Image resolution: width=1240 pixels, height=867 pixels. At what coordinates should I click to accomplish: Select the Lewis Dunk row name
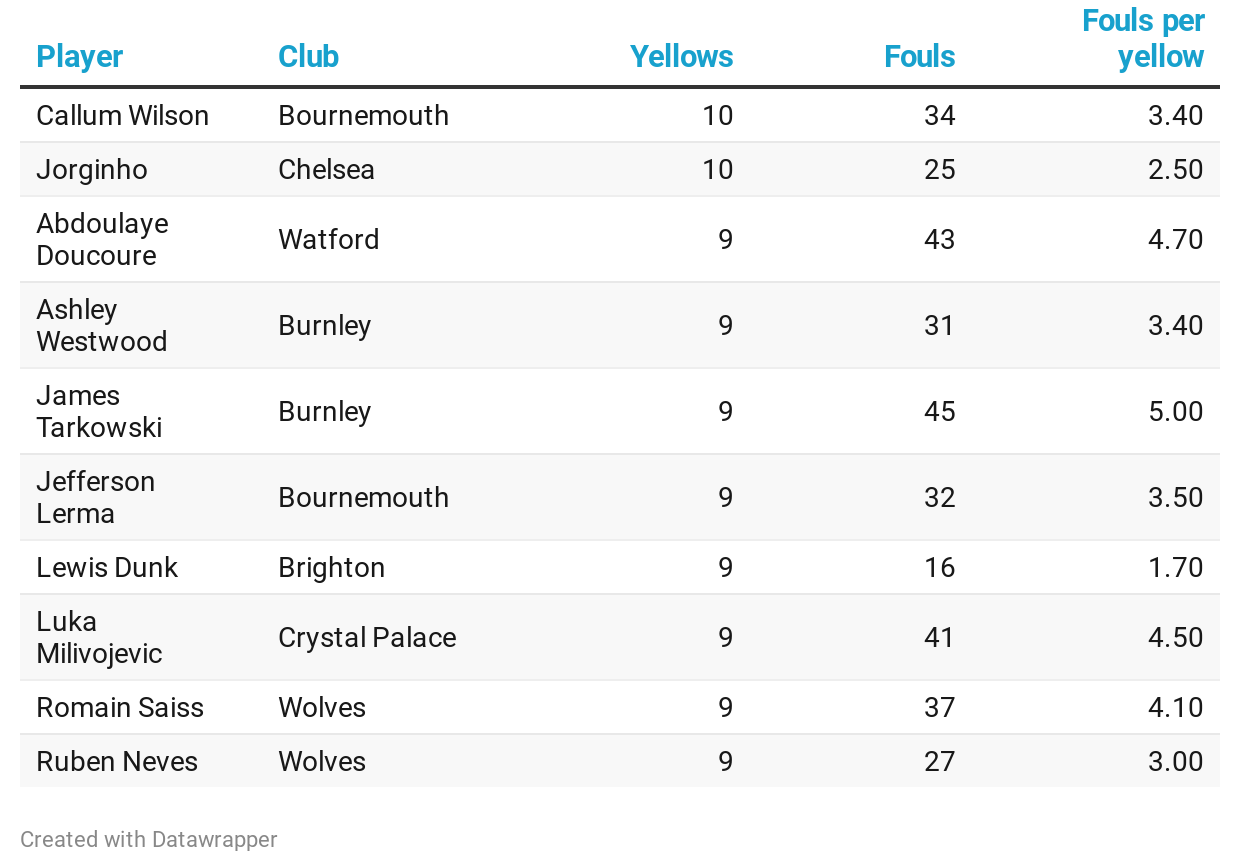(107, 568)
